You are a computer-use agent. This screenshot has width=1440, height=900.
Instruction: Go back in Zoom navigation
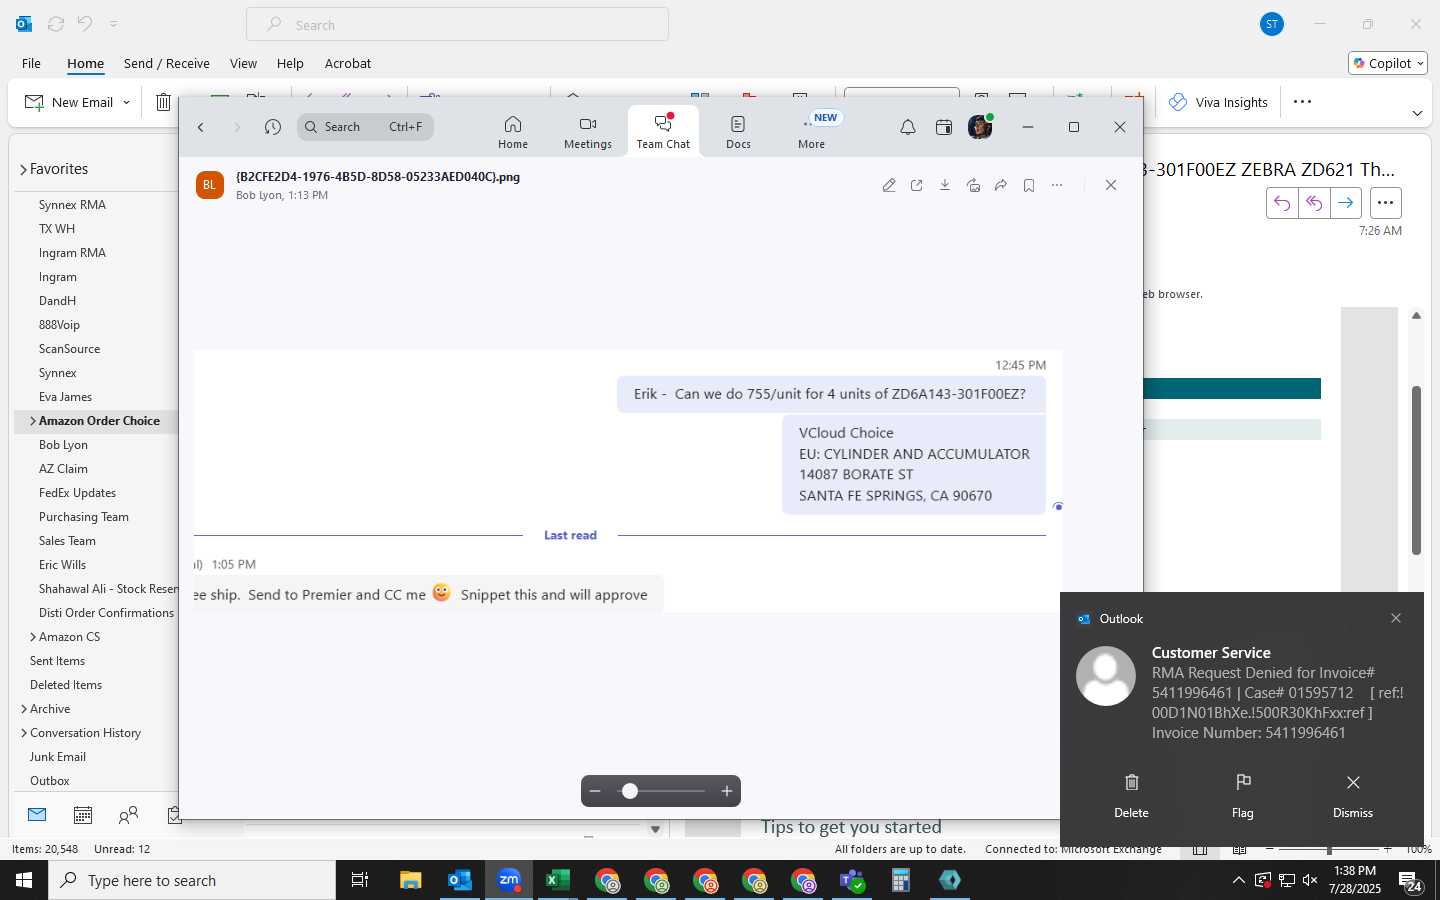point(201,127)
